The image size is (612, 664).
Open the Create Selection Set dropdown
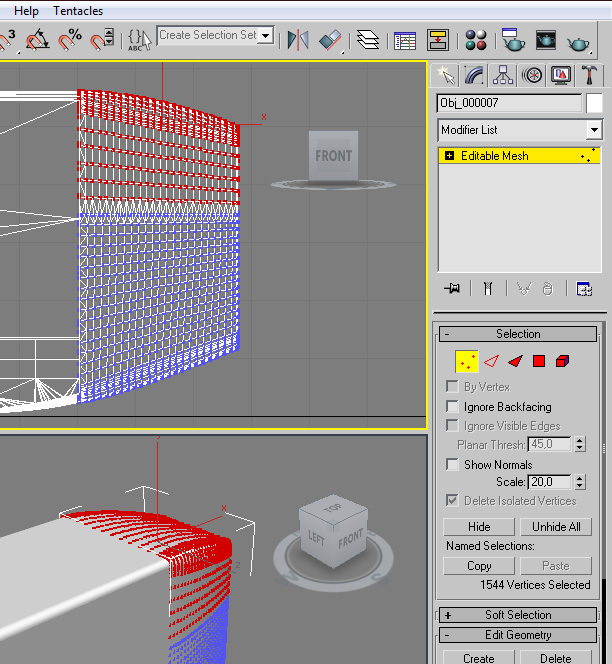(266, 35)
